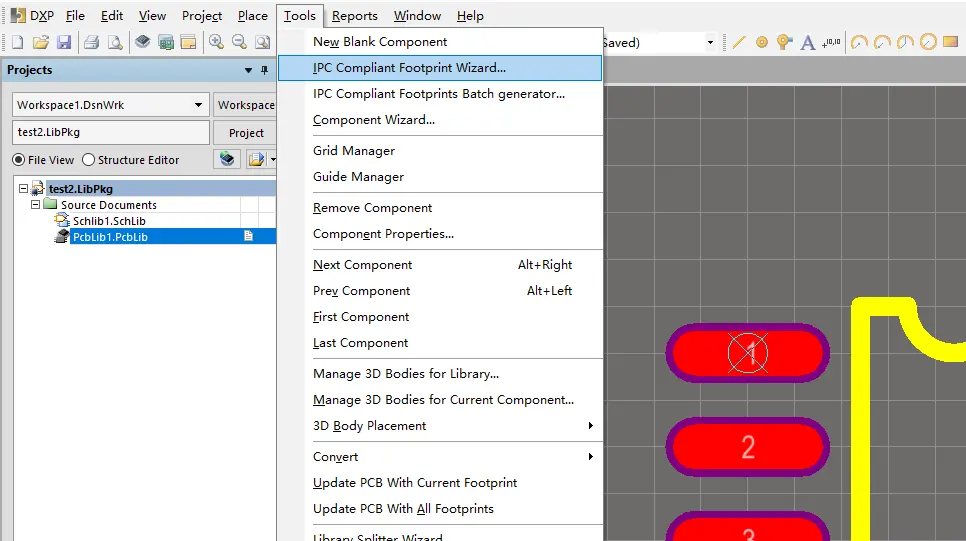Pin the Projects panel

[x=265, y=70]
